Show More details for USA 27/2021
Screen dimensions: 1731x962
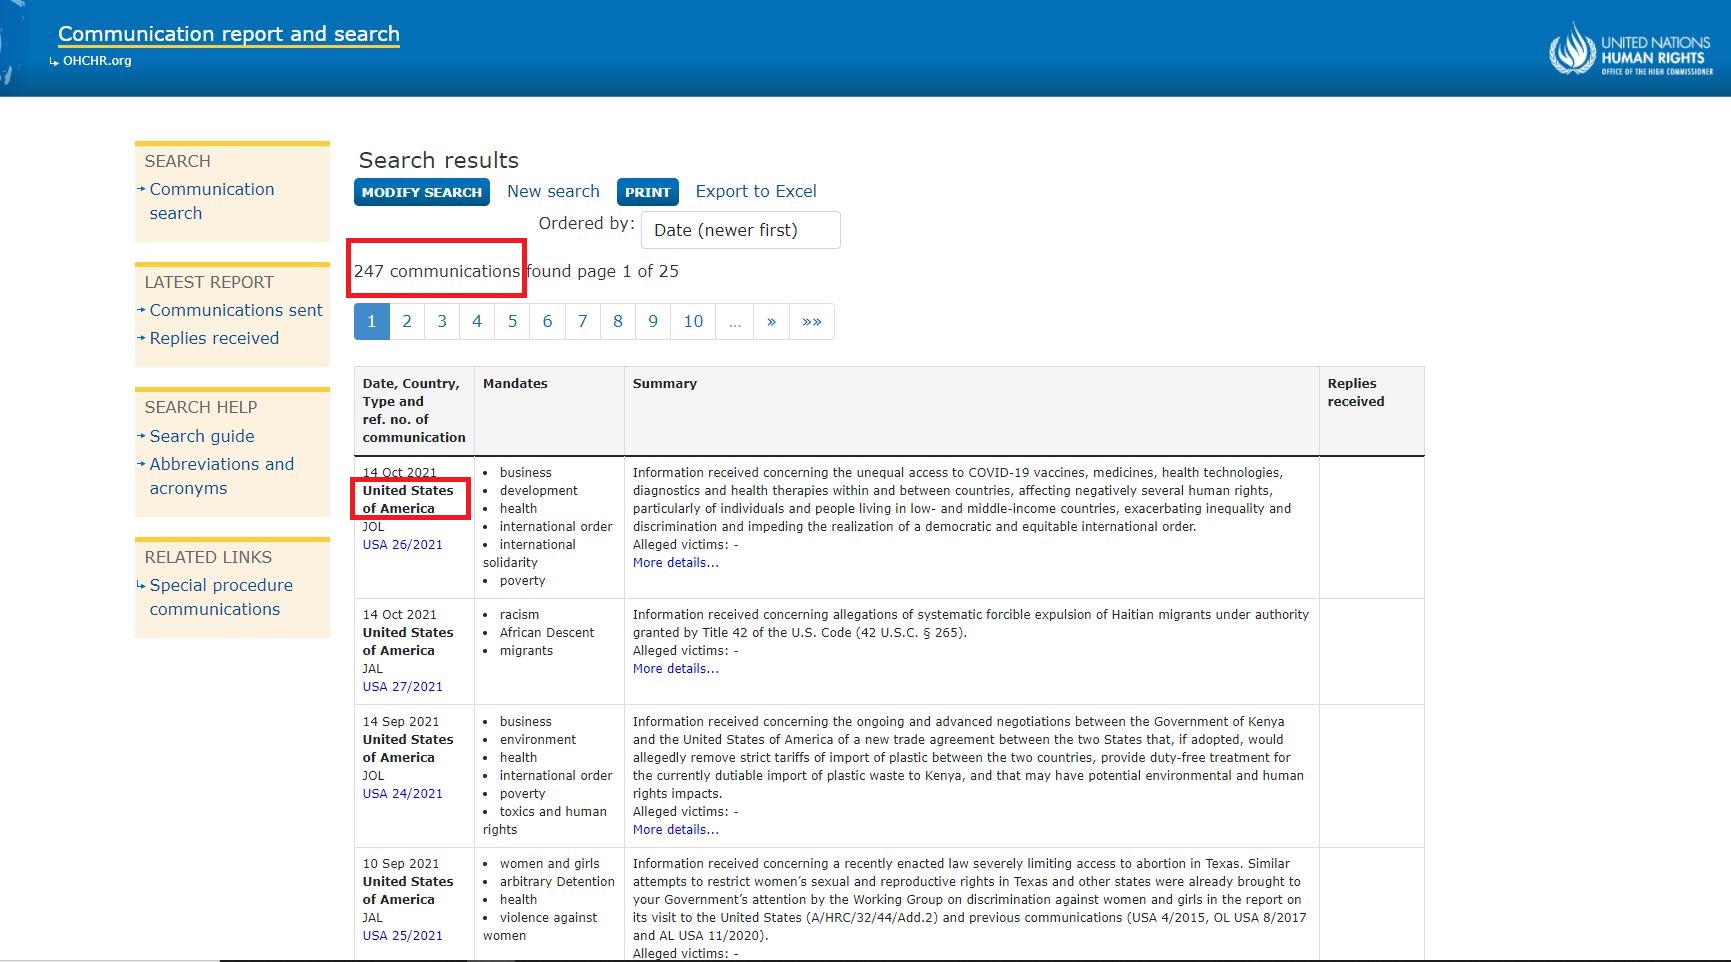pos(675,669)
